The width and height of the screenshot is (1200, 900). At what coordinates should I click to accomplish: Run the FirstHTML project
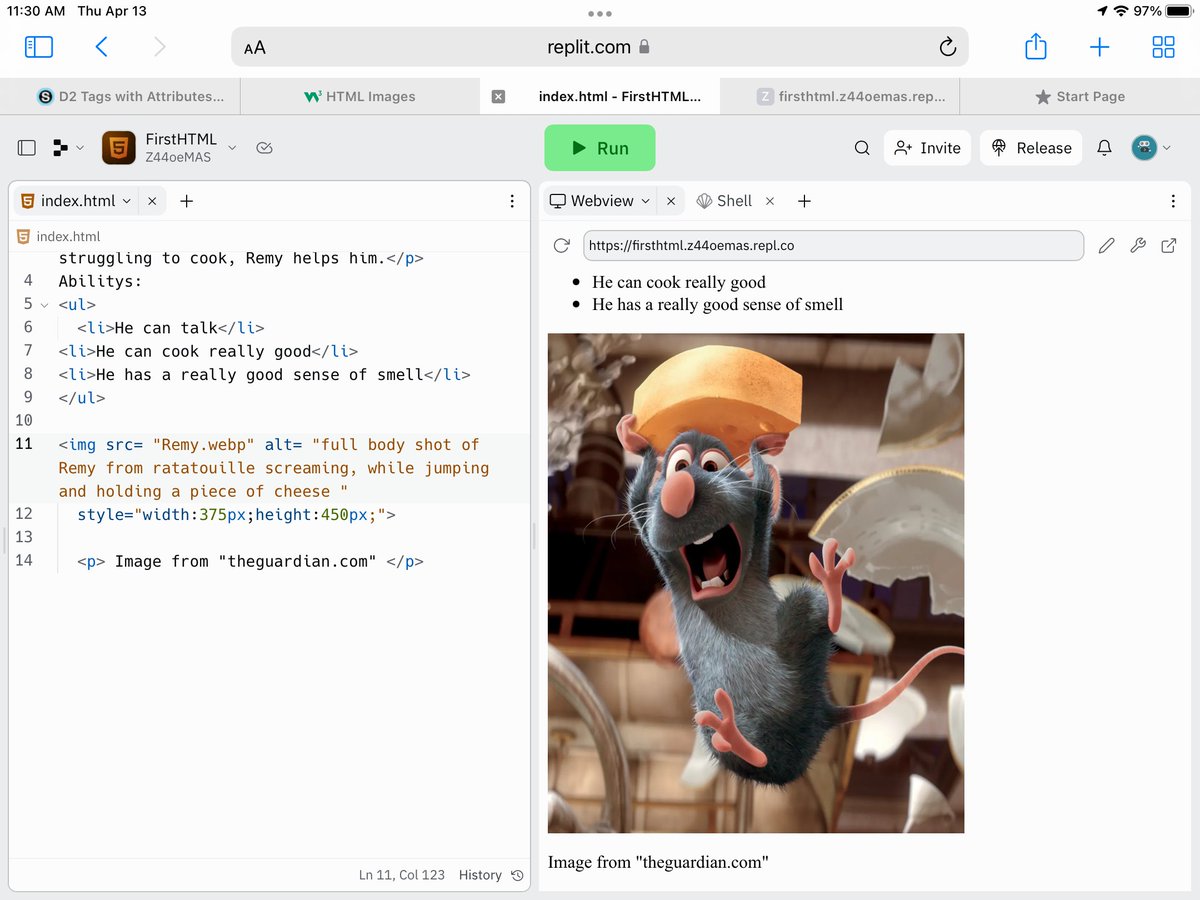[x=600, y=148]
